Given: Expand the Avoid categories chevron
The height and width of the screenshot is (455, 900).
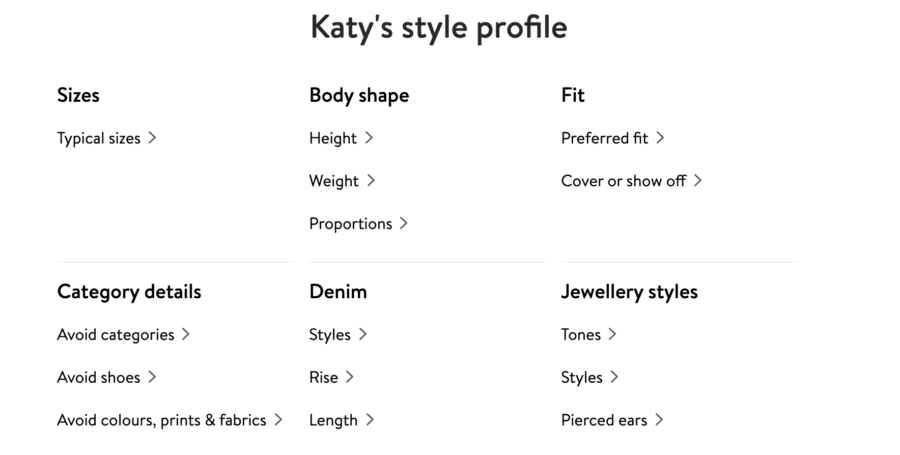Looking at the screenshot, I should (185, 334).
